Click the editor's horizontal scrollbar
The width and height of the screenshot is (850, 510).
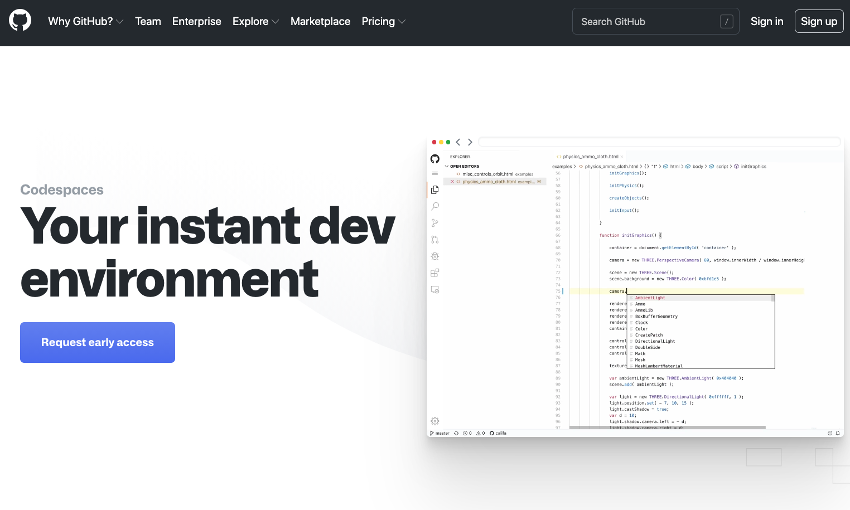pos(667,428)
